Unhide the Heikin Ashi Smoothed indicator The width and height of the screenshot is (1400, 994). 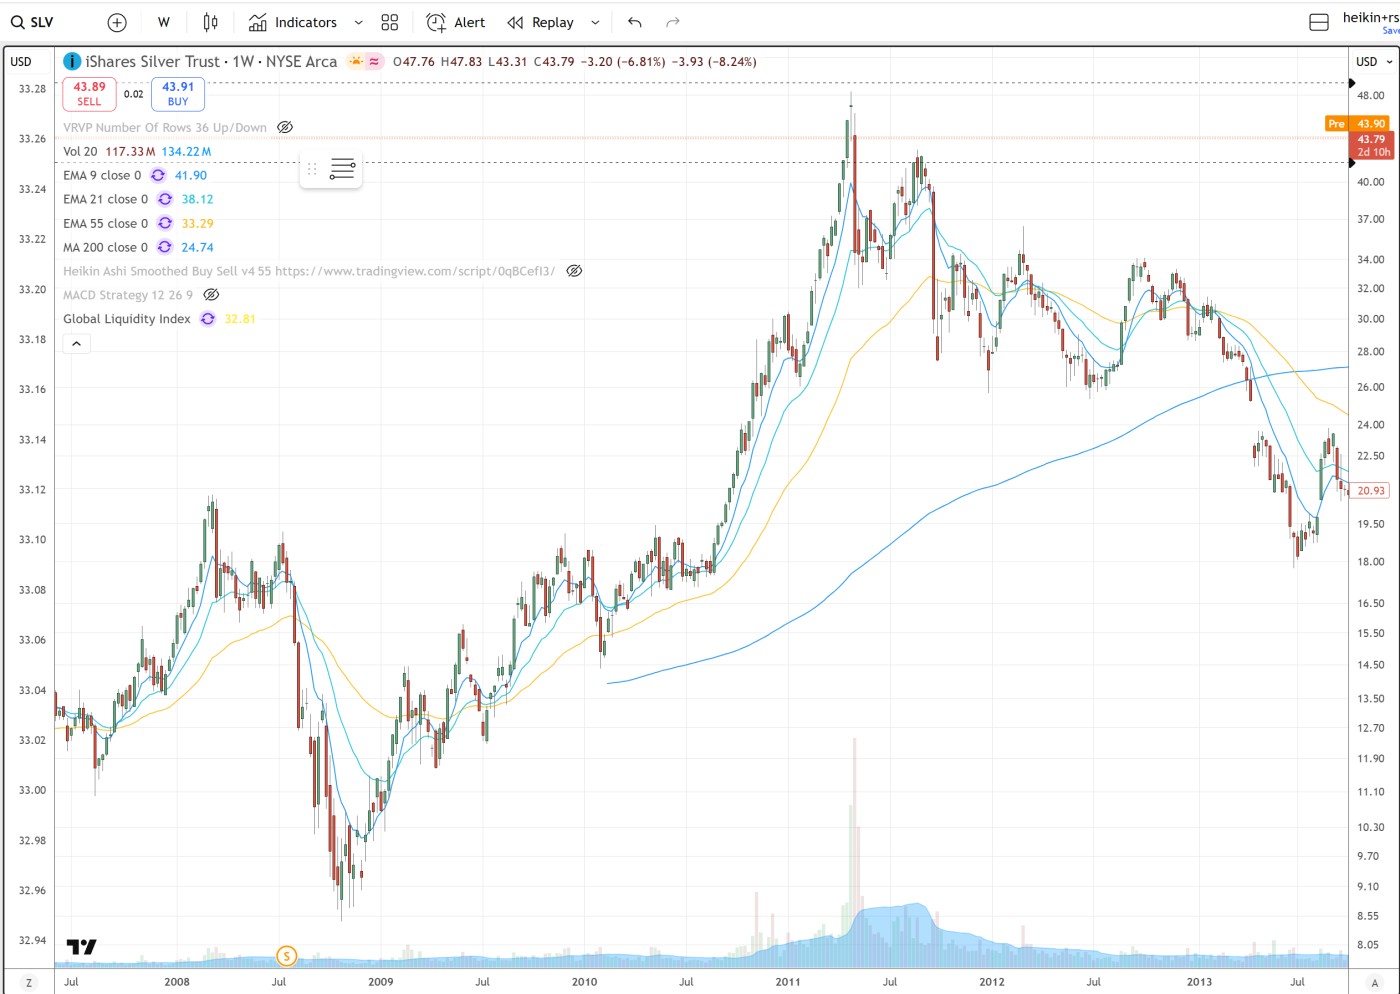[x=574, y=271]
